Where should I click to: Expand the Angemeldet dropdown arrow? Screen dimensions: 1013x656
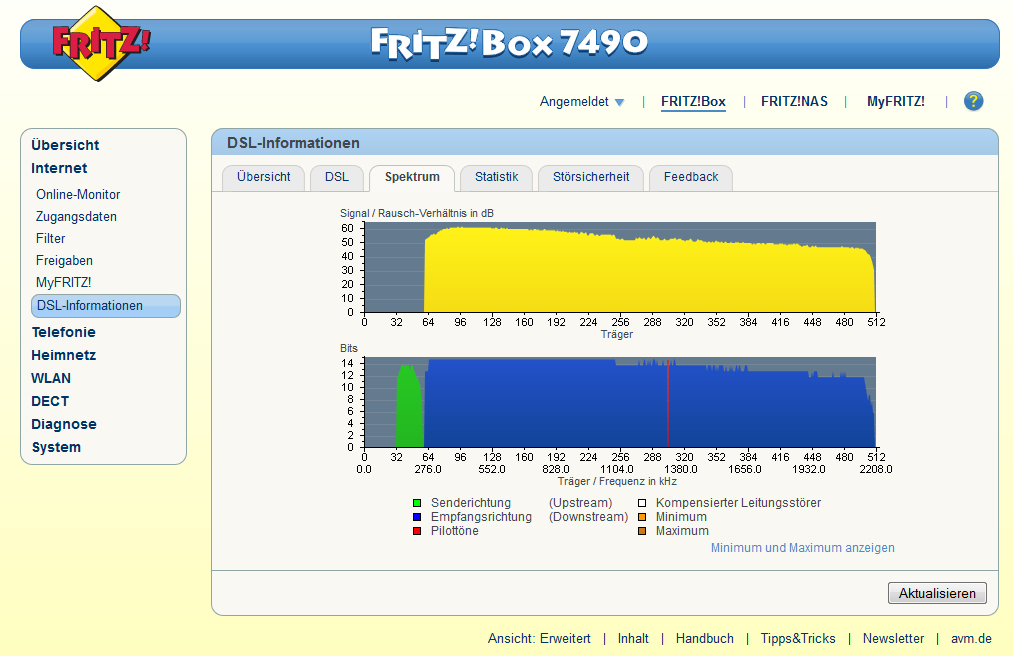(619, 102)
